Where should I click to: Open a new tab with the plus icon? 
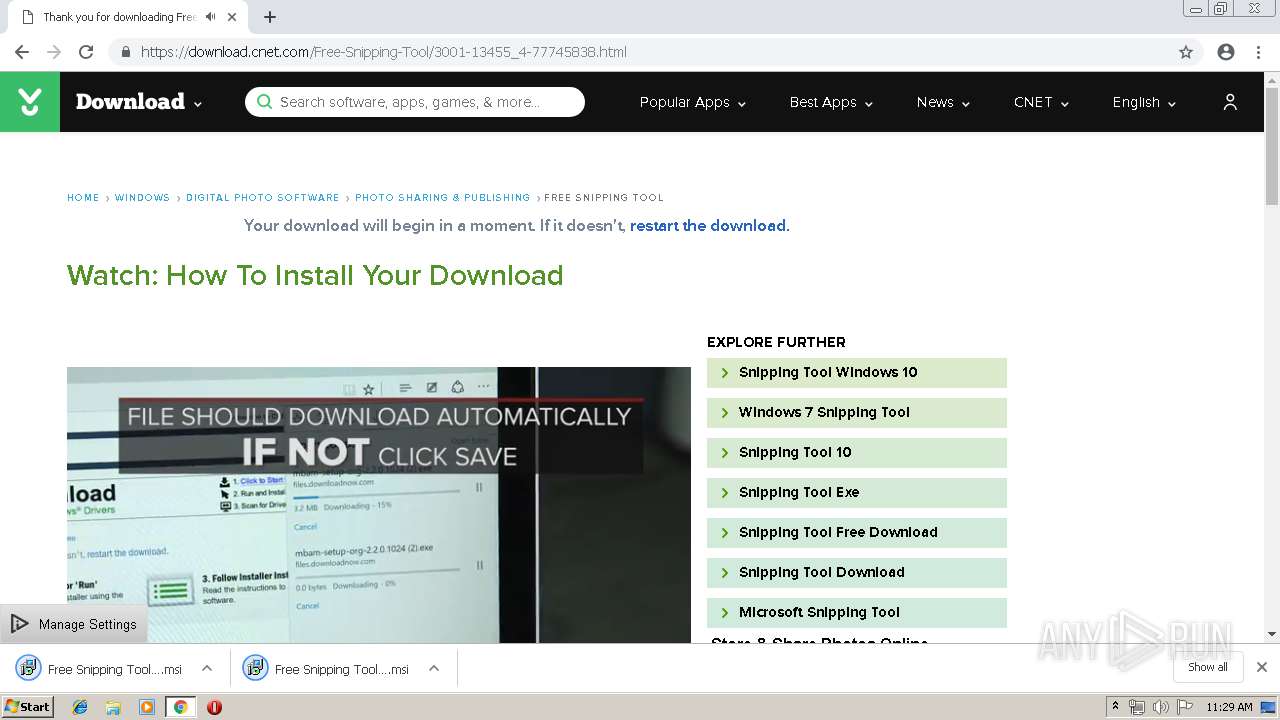point(270,17)
